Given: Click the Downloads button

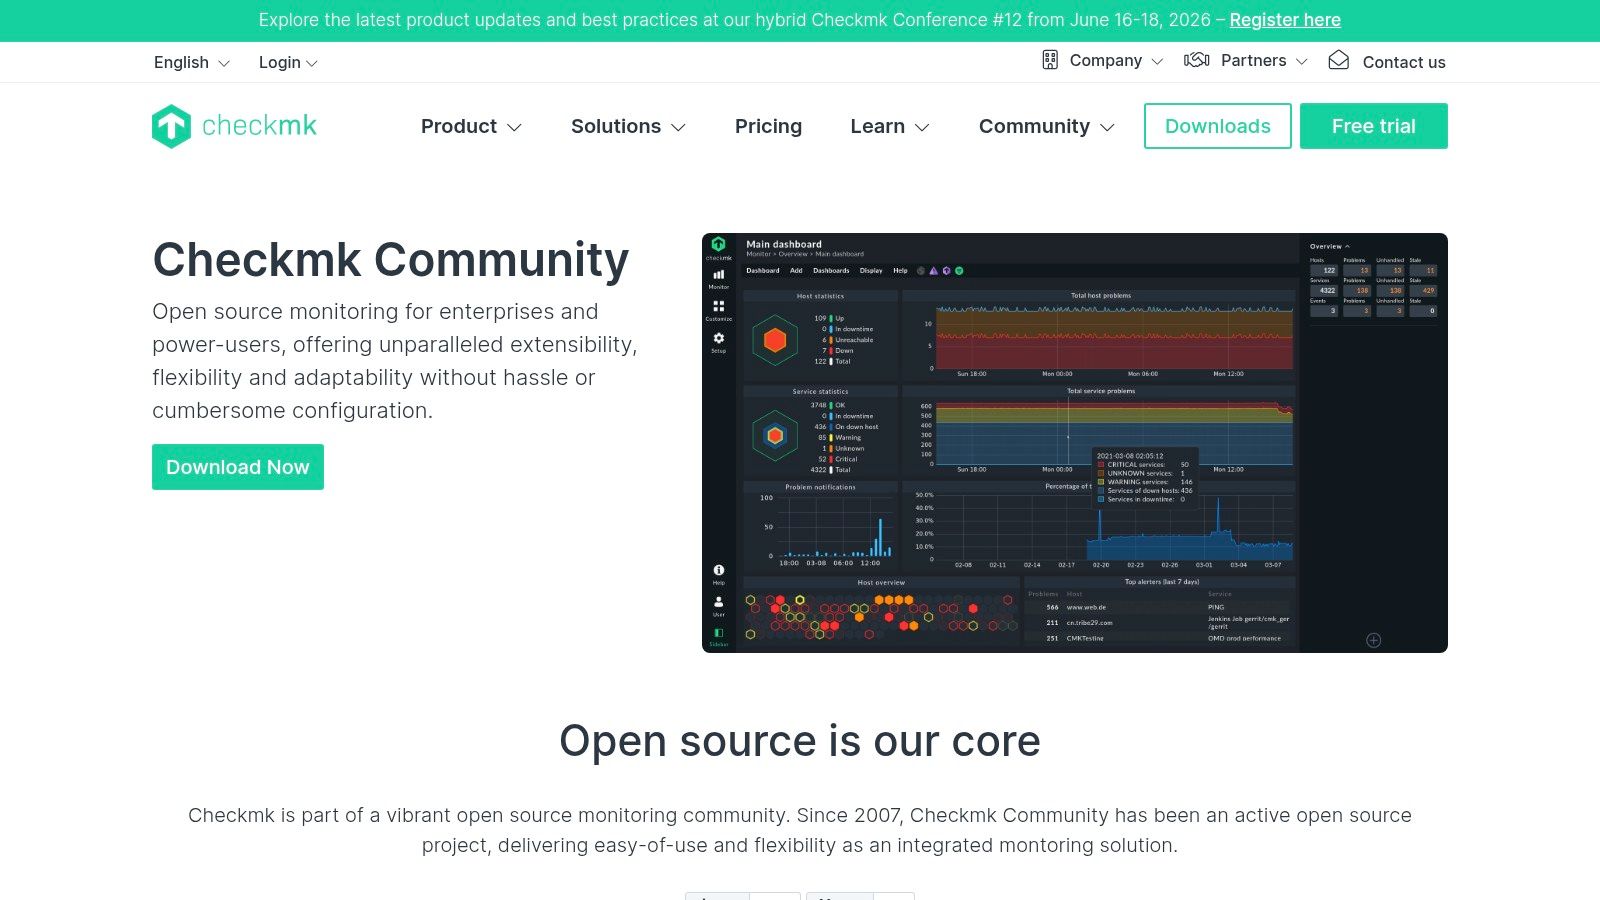Looking at the screenshot, I should (x=1218, y=126).
